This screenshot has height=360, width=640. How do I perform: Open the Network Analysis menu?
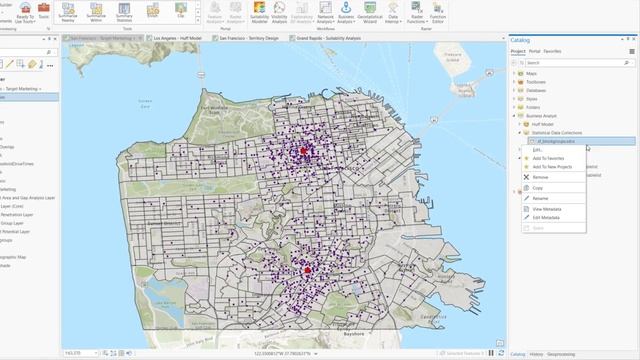(x=325, y=12)
